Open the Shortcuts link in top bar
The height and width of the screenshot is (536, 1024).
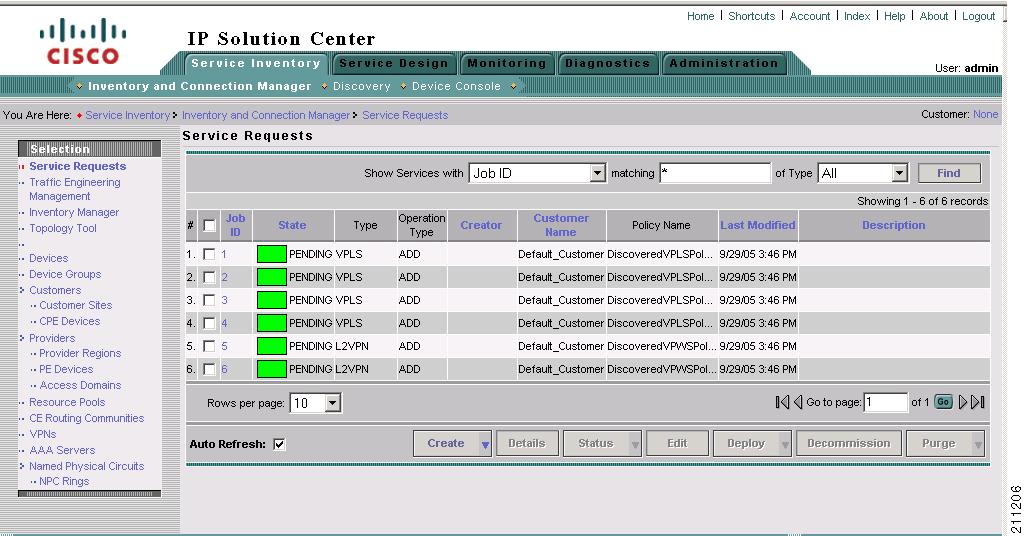point(752,16)
